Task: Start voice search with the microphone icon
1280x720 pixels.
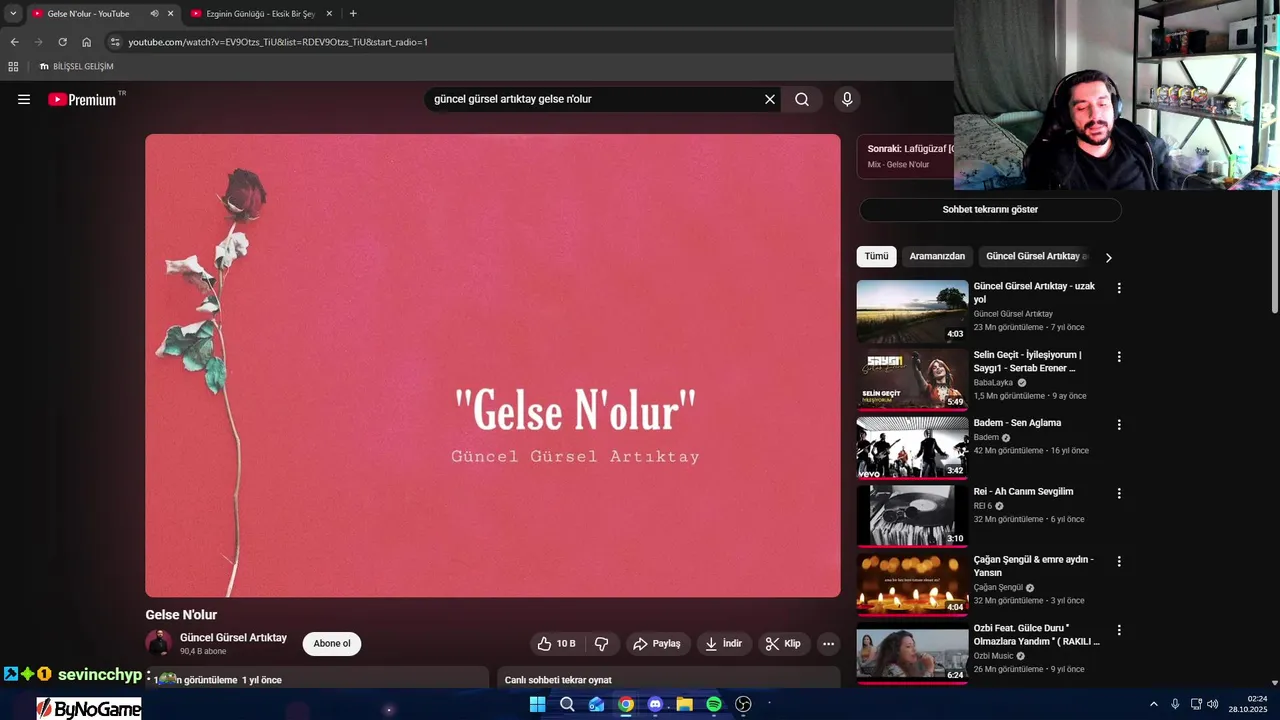Action: pos(847,99)
